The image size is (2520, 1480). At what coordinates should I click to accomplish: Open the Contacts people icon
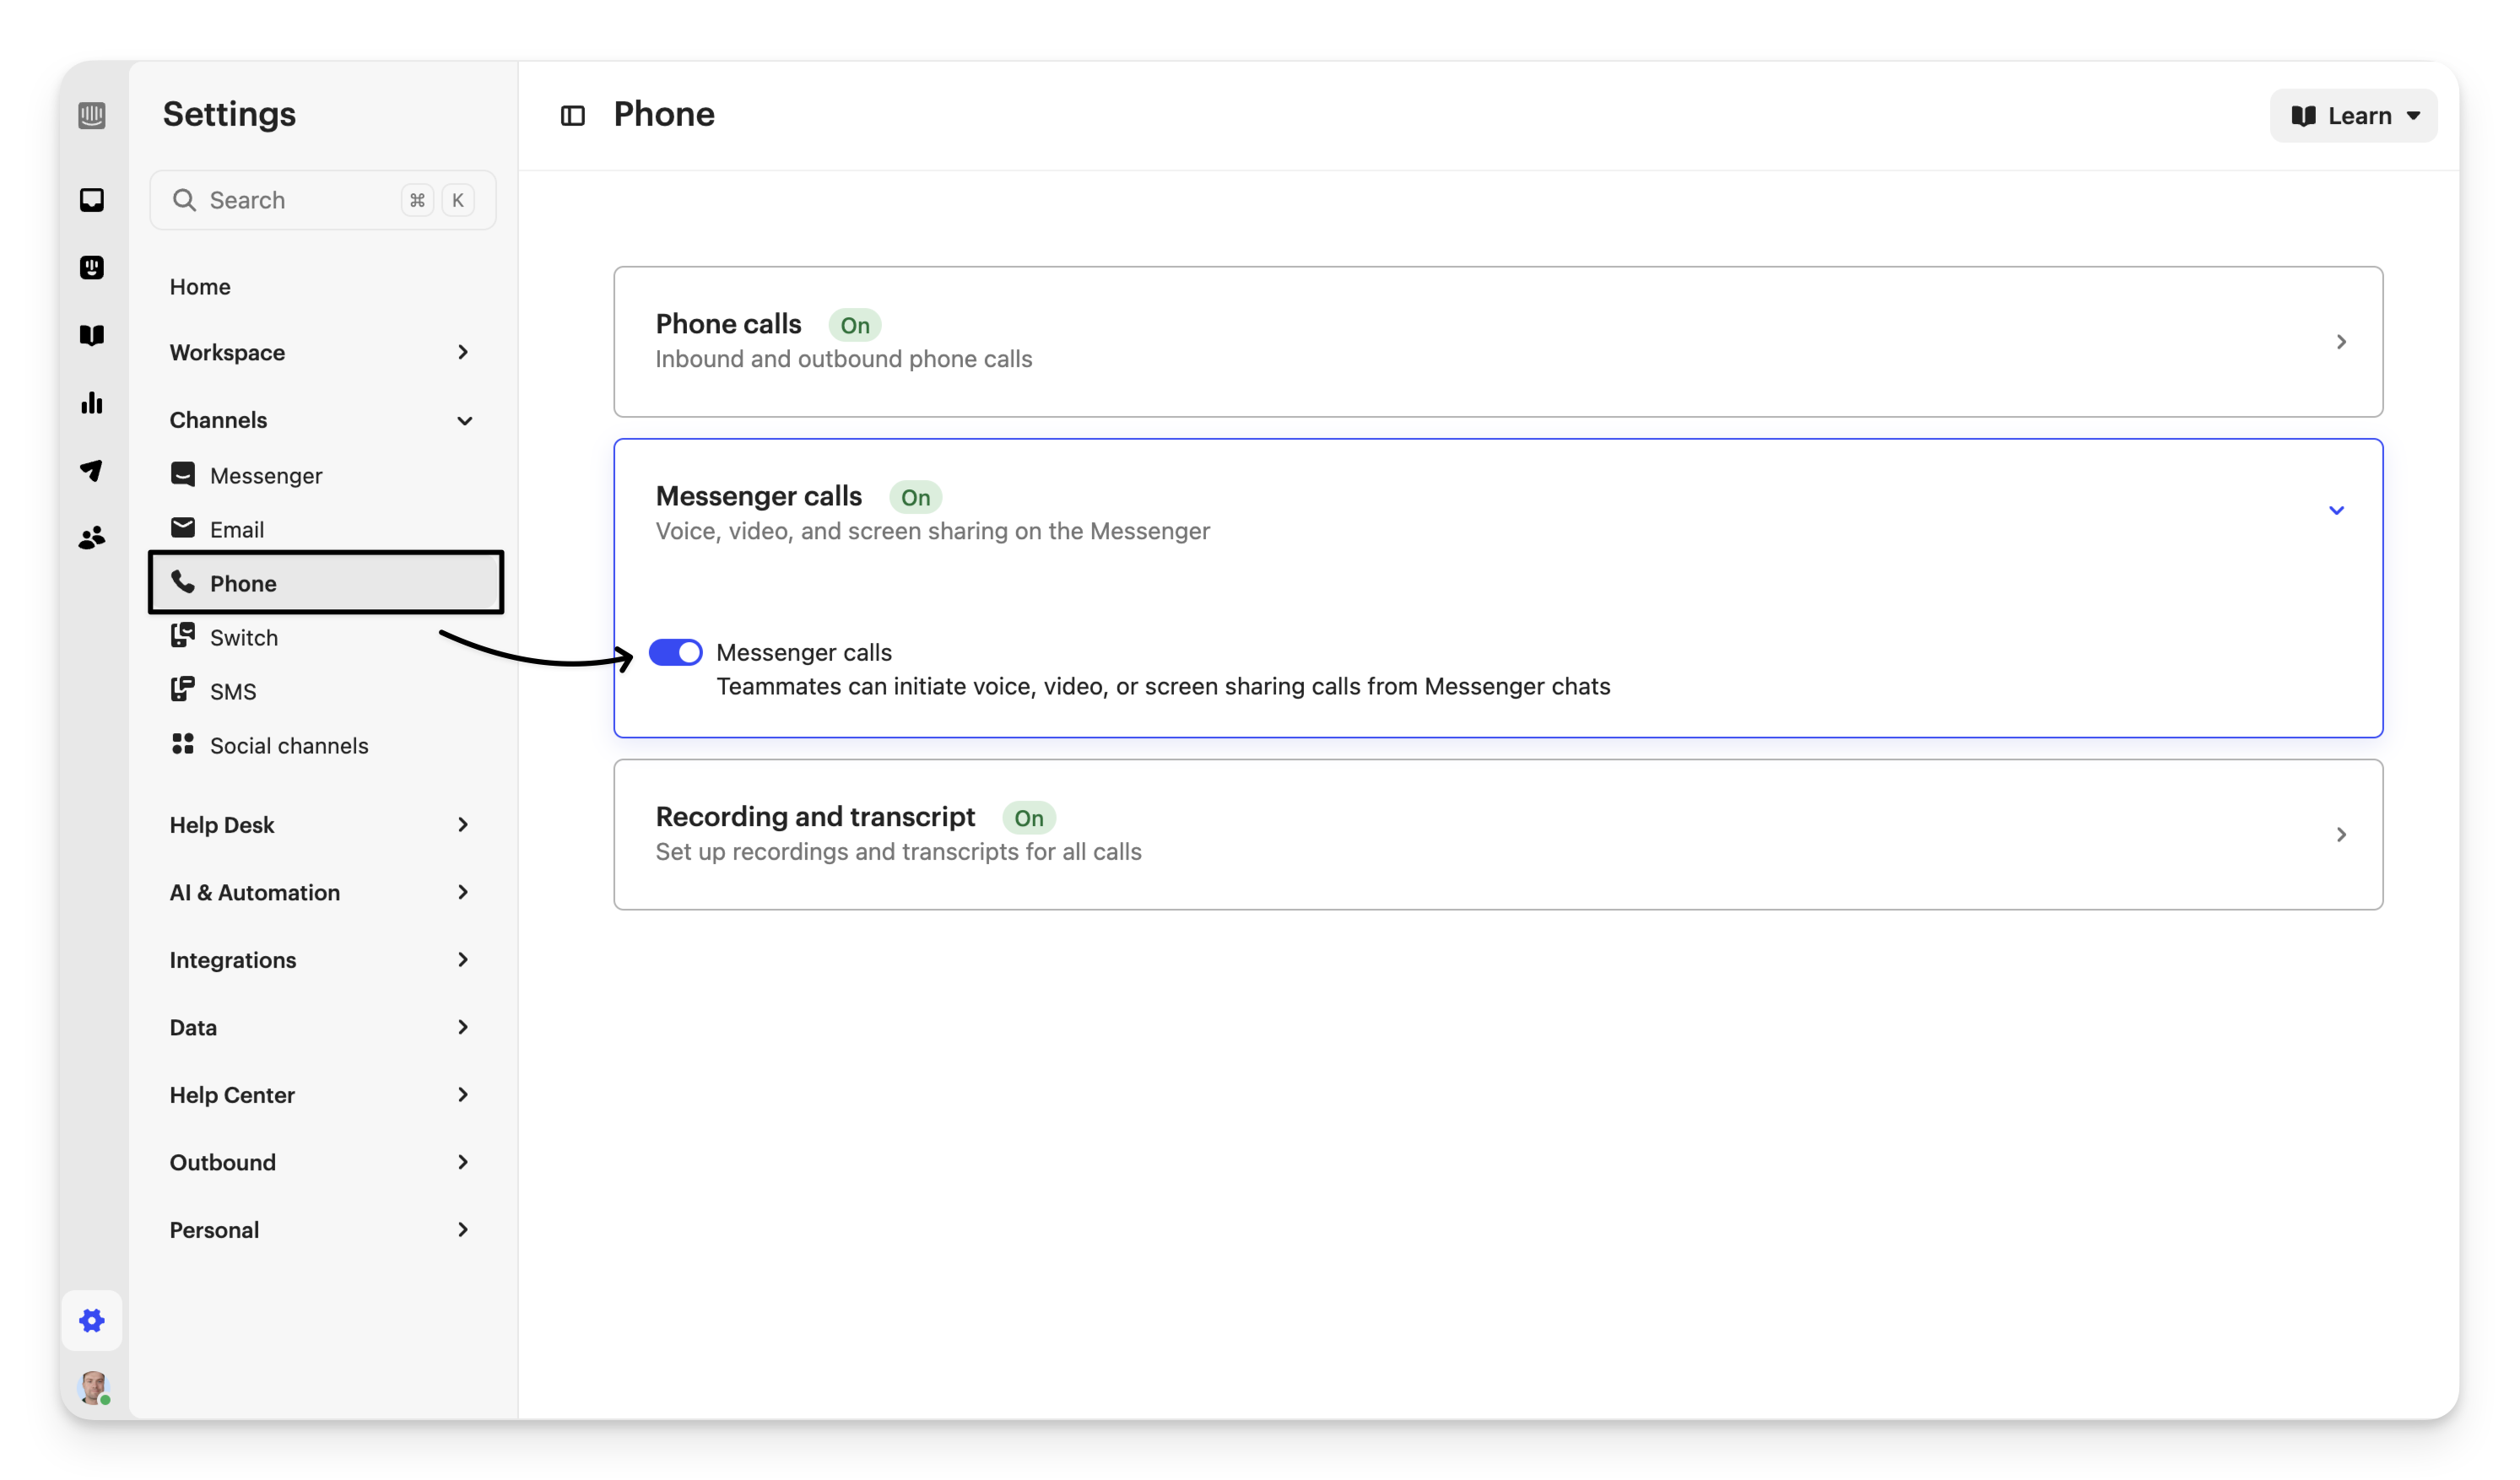(x=92, y=538)
